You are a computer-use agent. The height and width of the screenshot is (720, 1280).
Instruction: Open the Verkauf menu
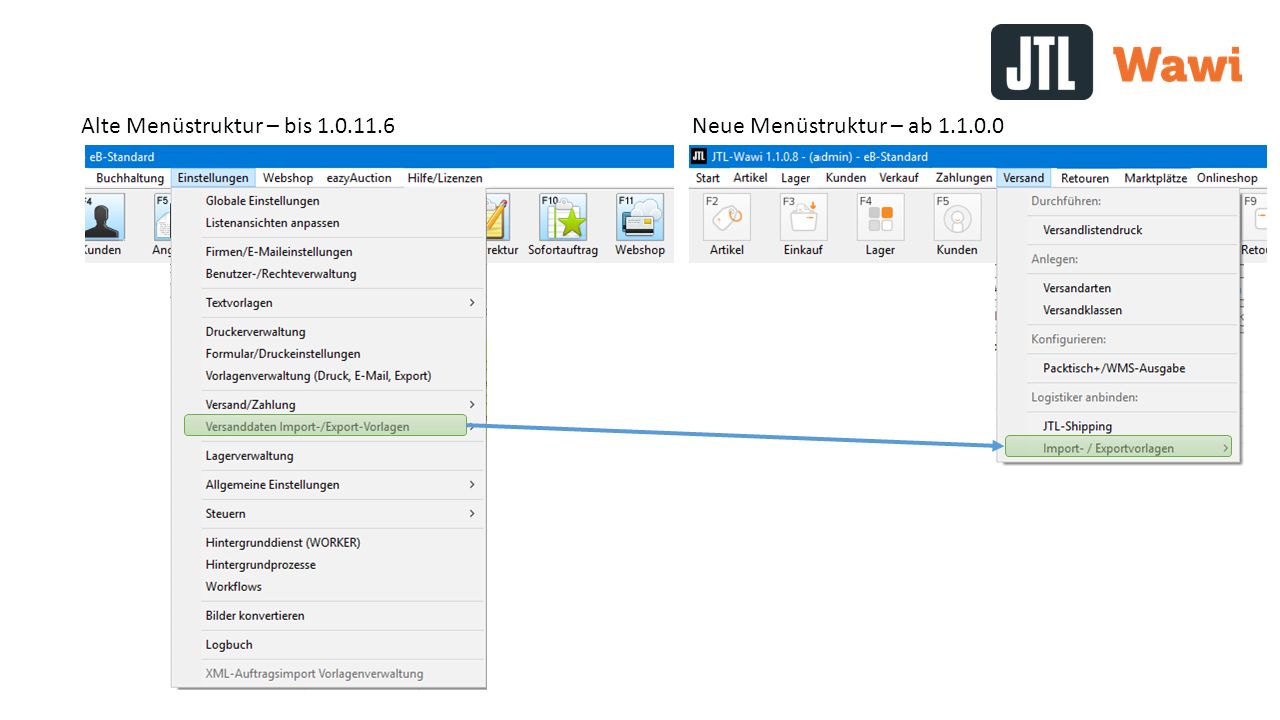coord(899,178)
